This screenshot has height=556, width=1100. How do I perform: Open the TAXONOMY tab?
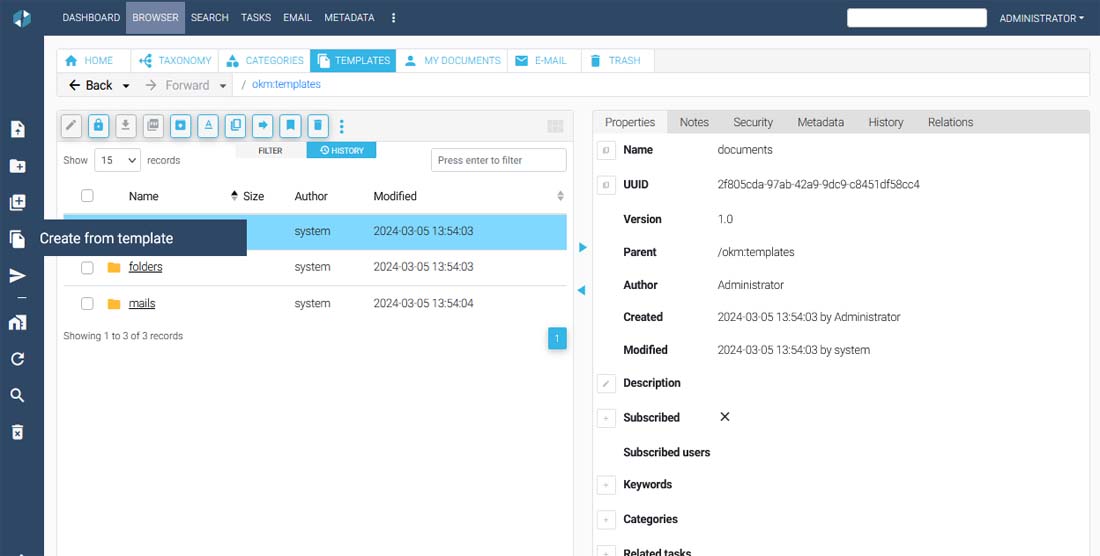click(x=176, y=61)
